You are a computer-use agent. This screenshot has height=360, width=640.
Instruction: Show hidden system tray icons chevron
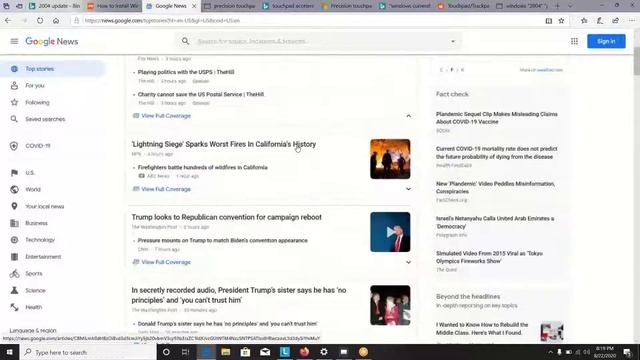point(550,352)
